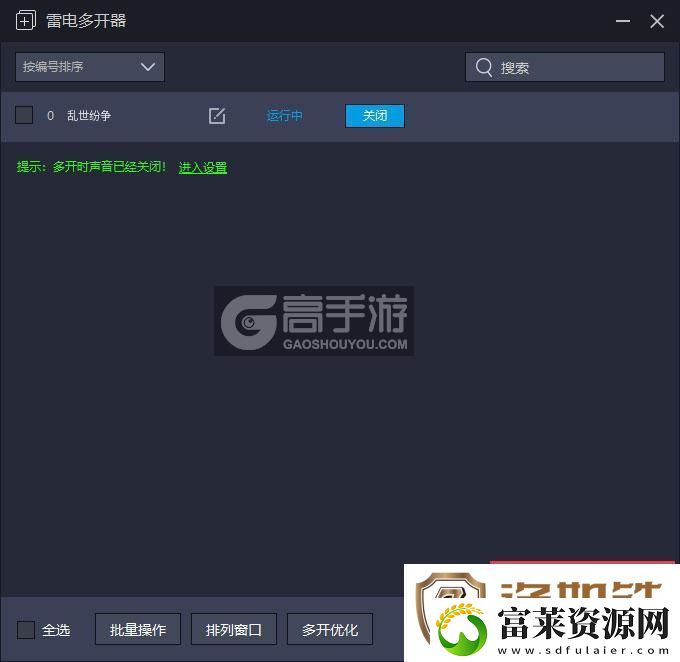
Task: Click the instance number 0
Action: pos(50,115)
